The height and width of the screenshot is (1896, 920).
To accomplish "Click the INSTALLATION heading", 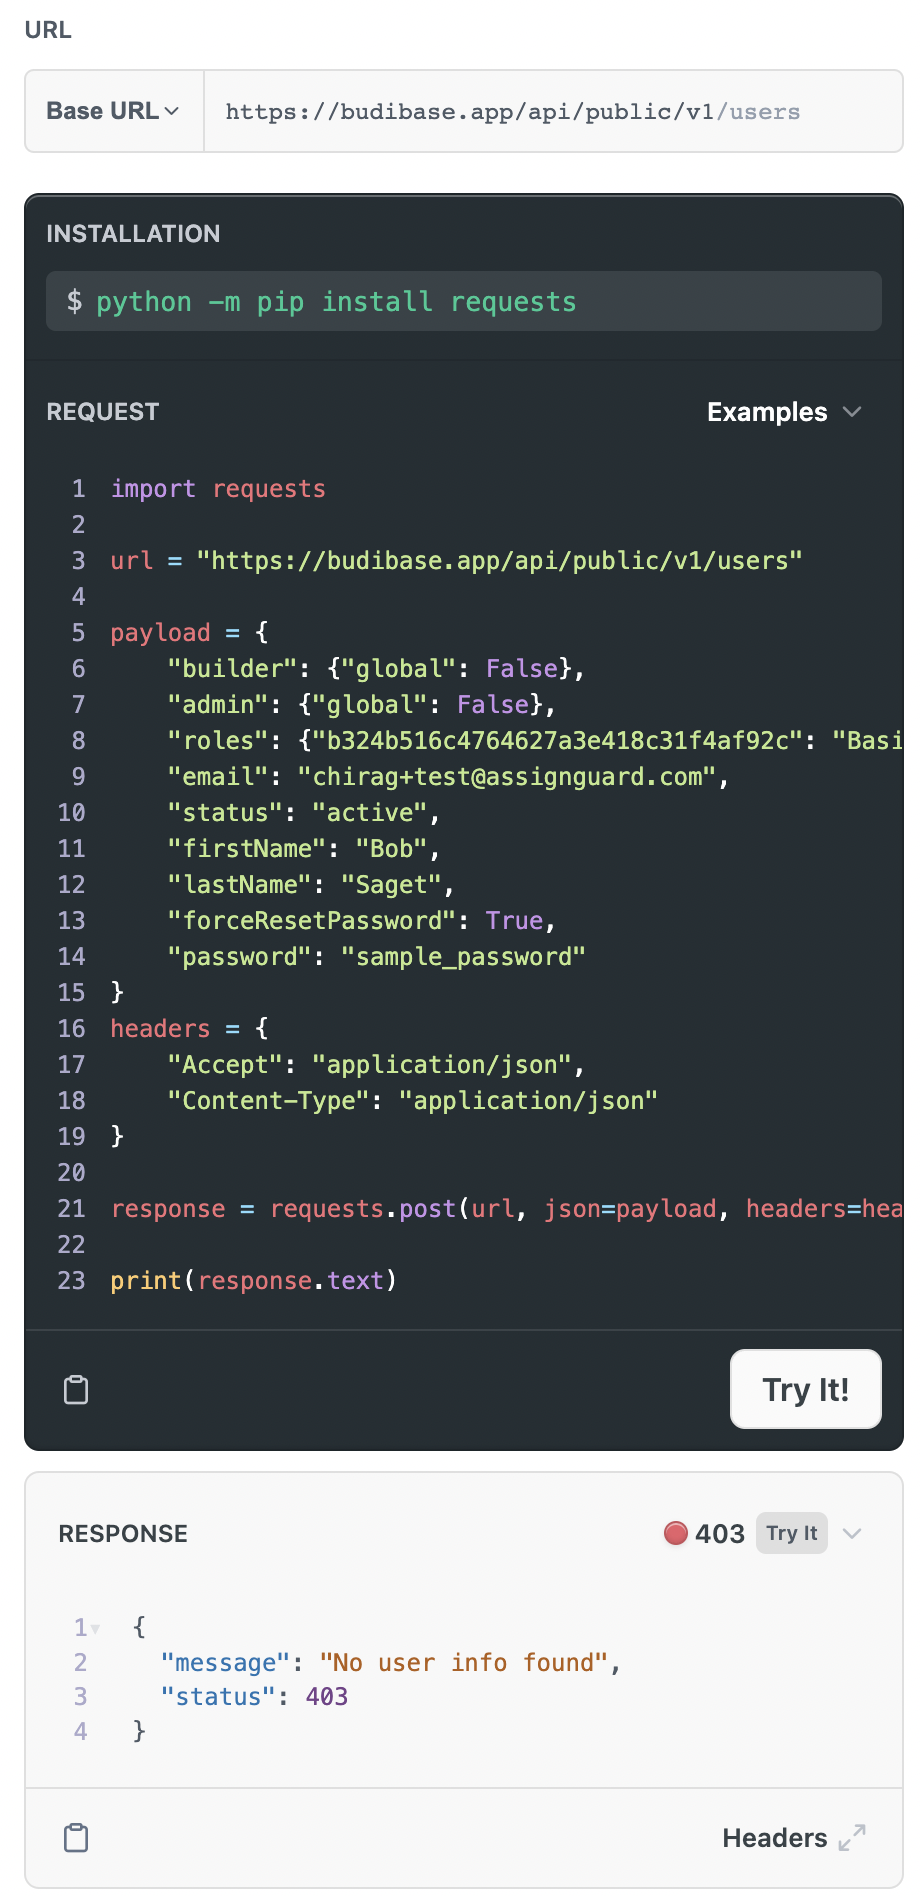I will [133, 234].
